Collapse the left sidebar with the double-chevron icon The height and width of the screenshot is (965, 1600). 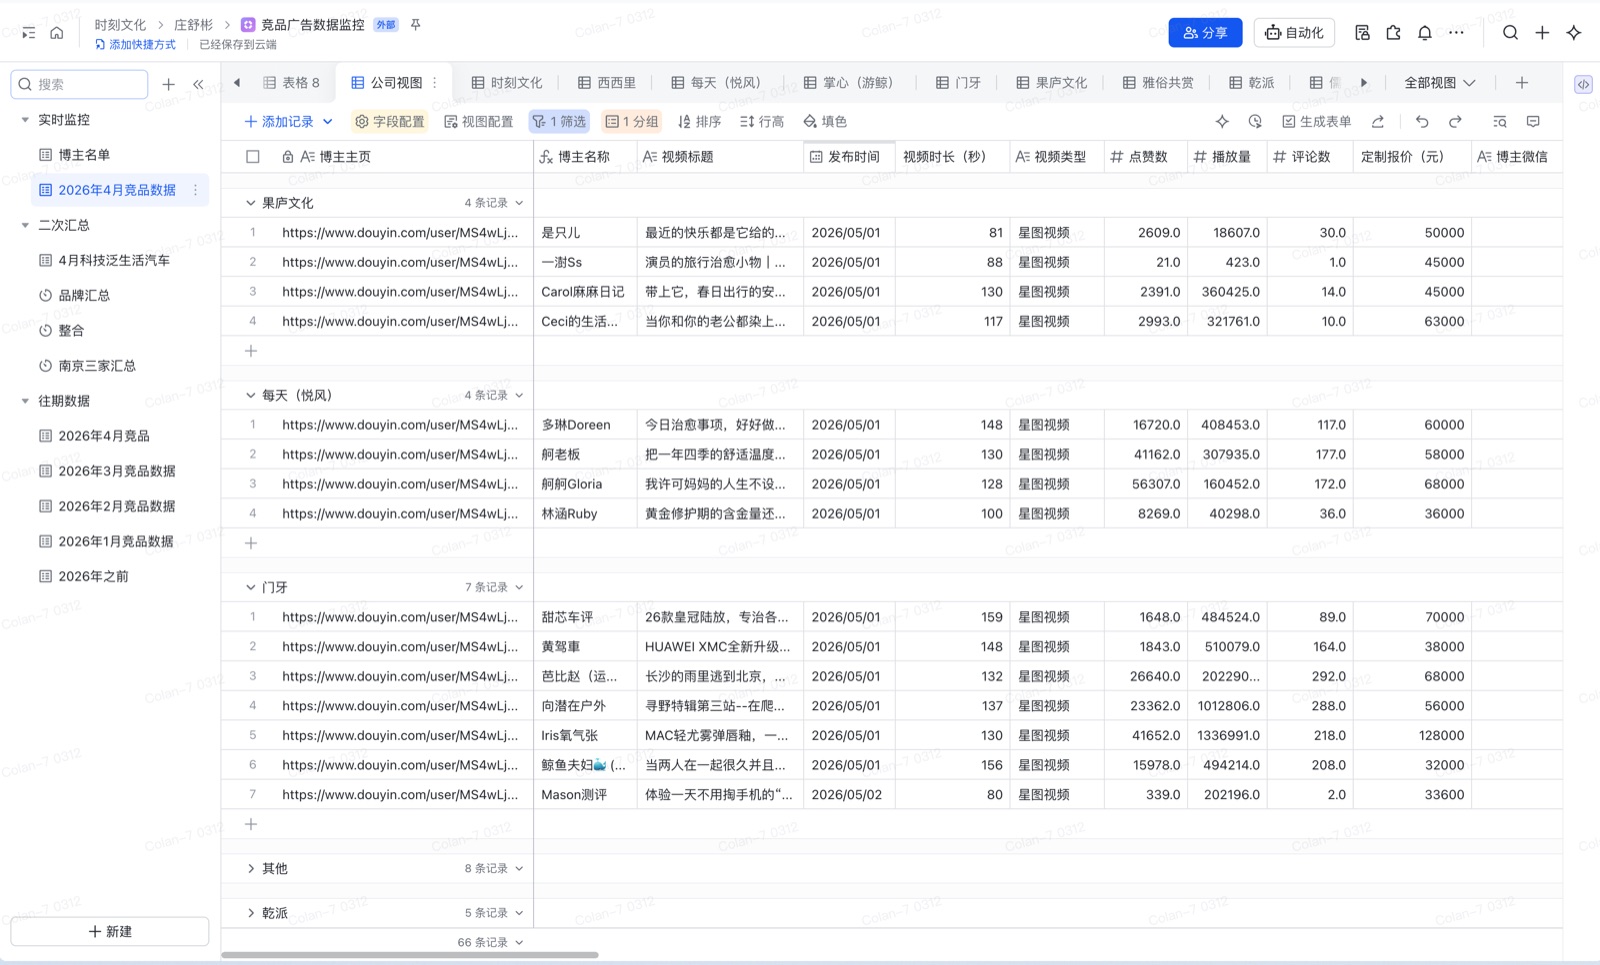pos(198,84)
